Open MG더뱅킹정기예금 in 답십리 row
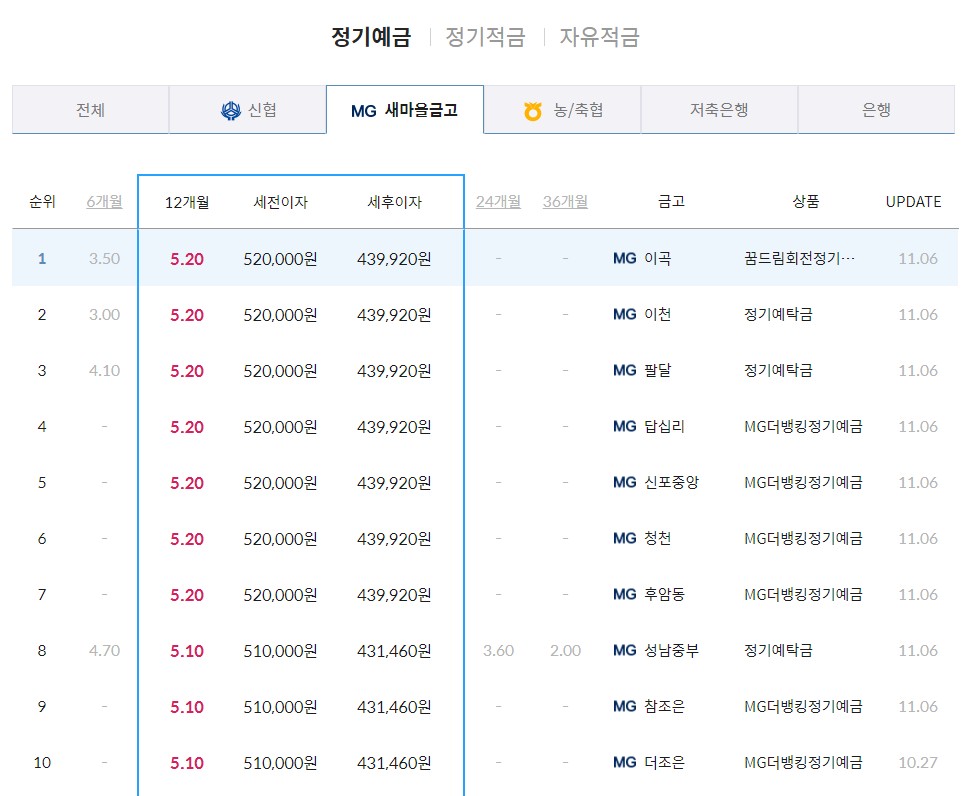 point(803,426)
